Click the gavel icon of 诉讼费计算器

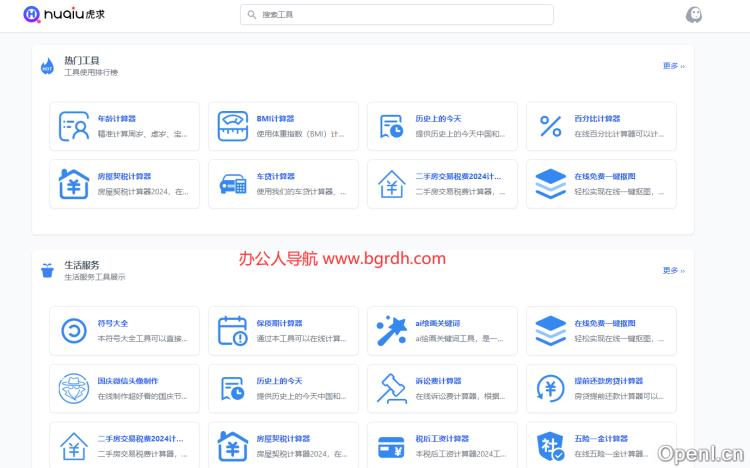(391, 389)
